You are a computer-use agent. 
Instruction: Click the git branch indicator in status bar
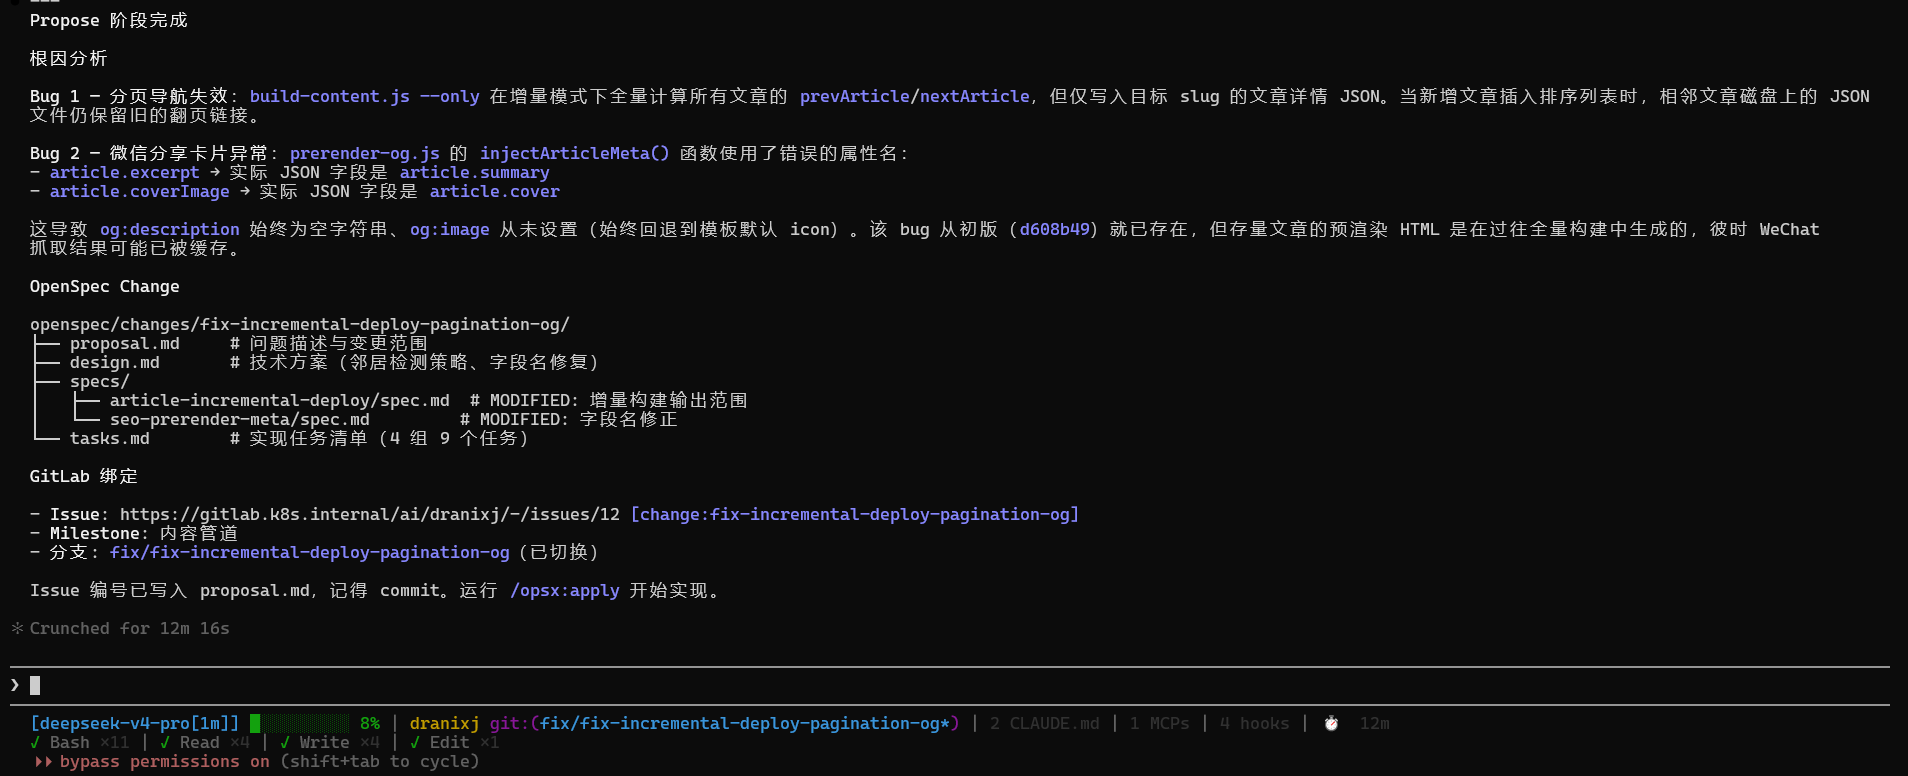[725, 723]
